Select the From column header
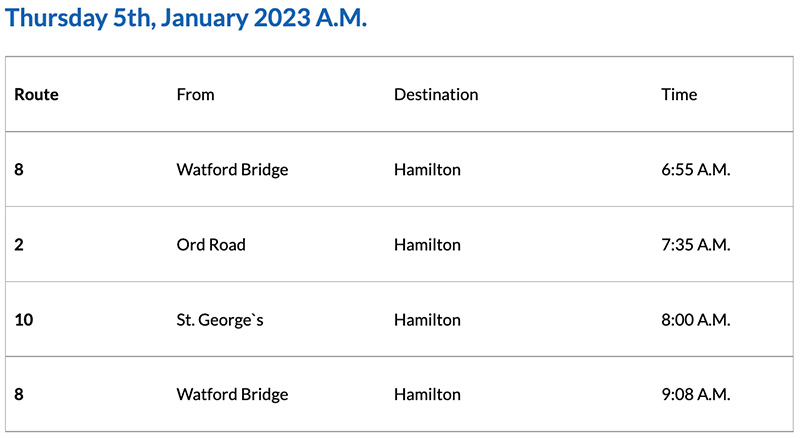 pos(195,95)
